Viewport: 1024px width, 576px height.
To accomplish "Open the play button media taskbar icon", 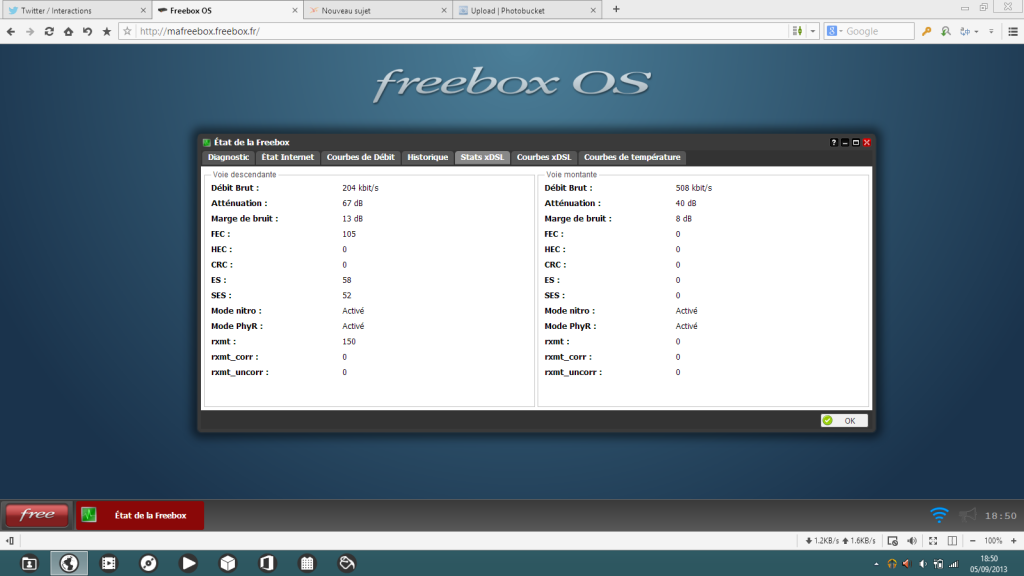I will [x=188, y=563].
